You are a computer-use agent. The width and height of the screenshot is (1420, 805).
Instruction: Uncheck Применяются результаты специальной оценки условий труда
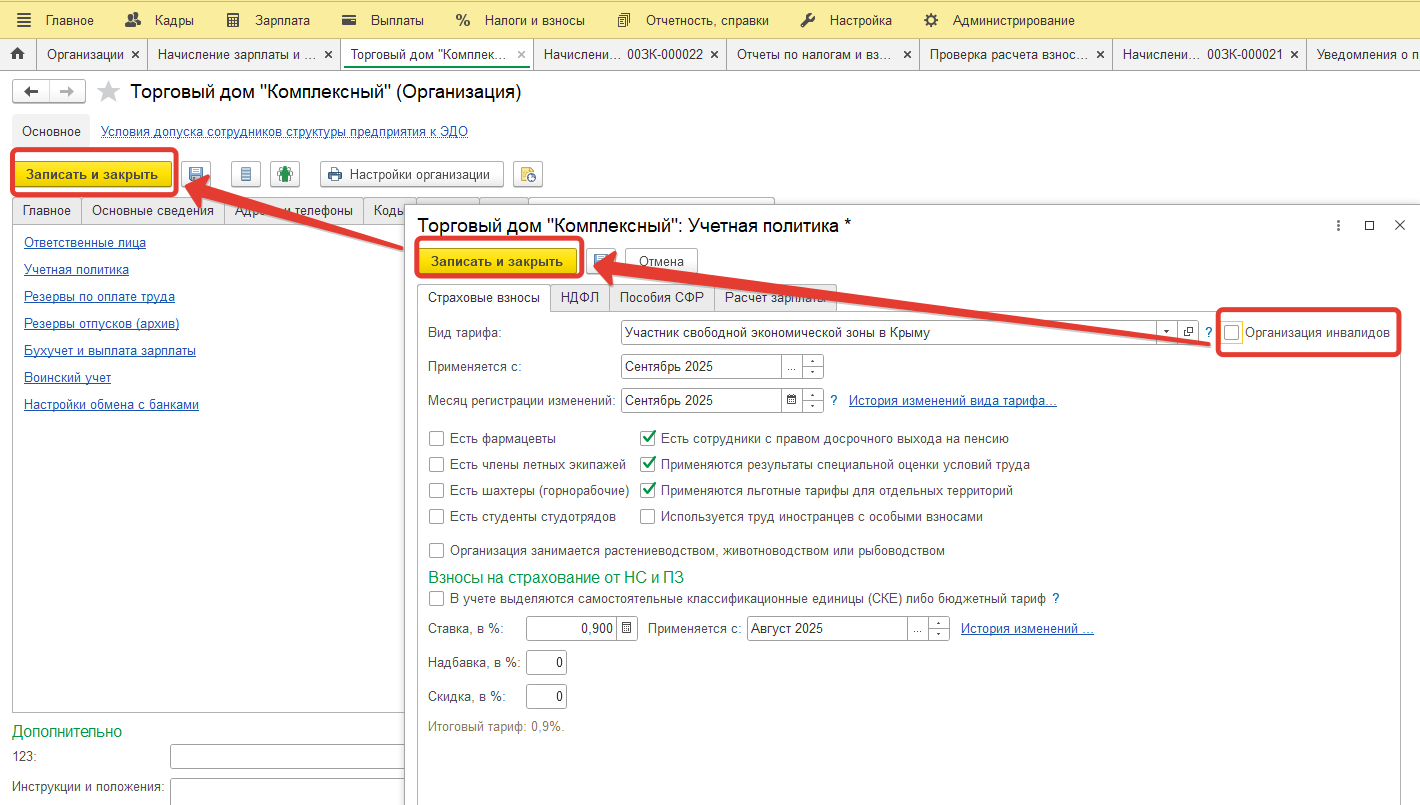point(648,464)
